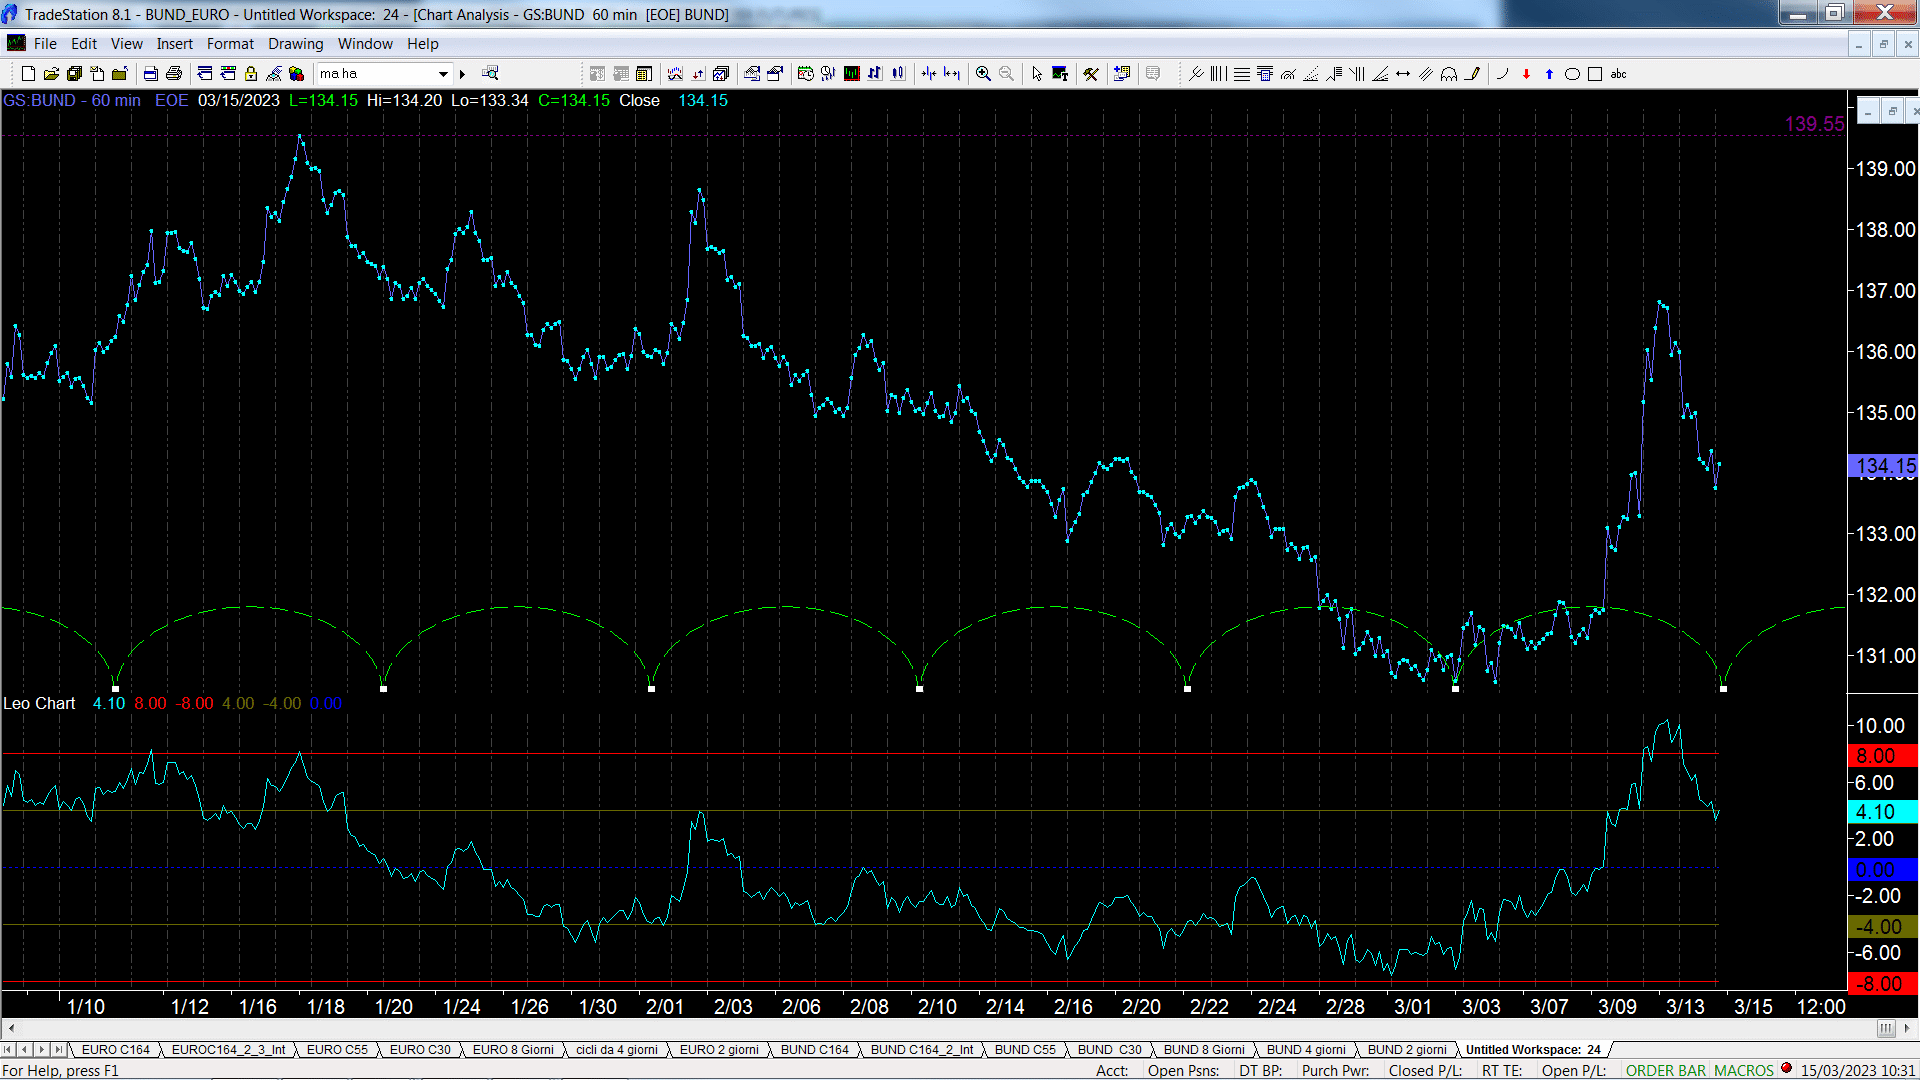Screen dimensions: 1920x1080
Task: Click the alarm clock toolbar icon
Action: coord(805,74)
